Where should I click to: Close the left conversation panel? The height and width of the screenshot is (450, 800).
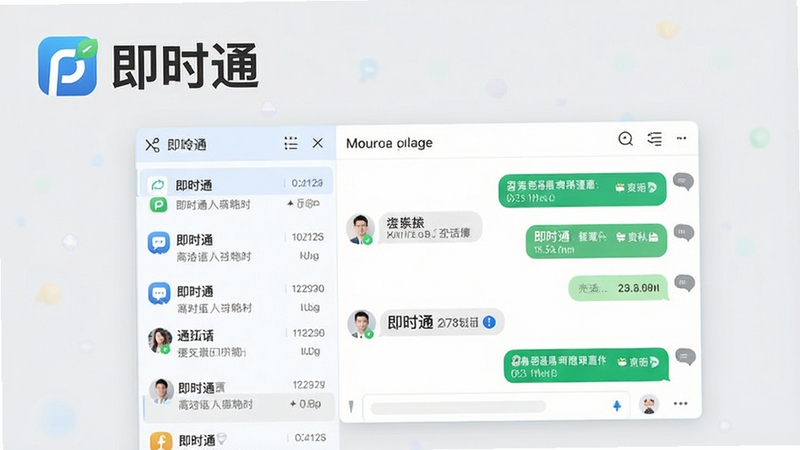click(317, 143)
